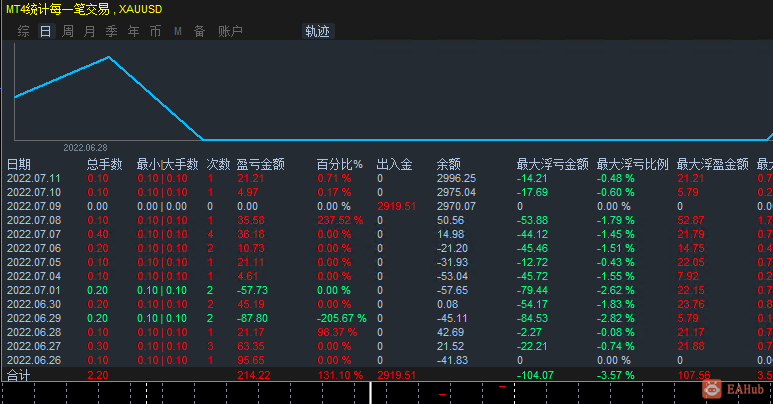
Task: Switch to the 年 yearly tab
Action: pyautogui.click(x=134, y=32)
